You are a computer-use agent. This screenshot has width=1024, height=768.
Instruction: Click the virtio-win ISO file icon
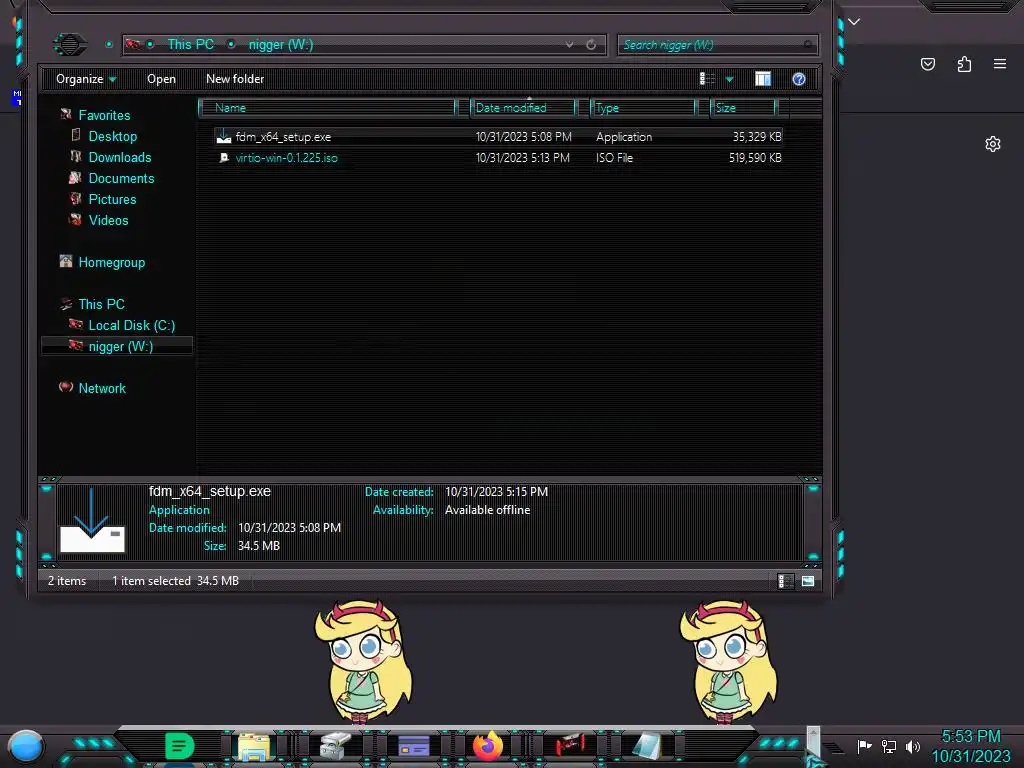tap(224, 157)
